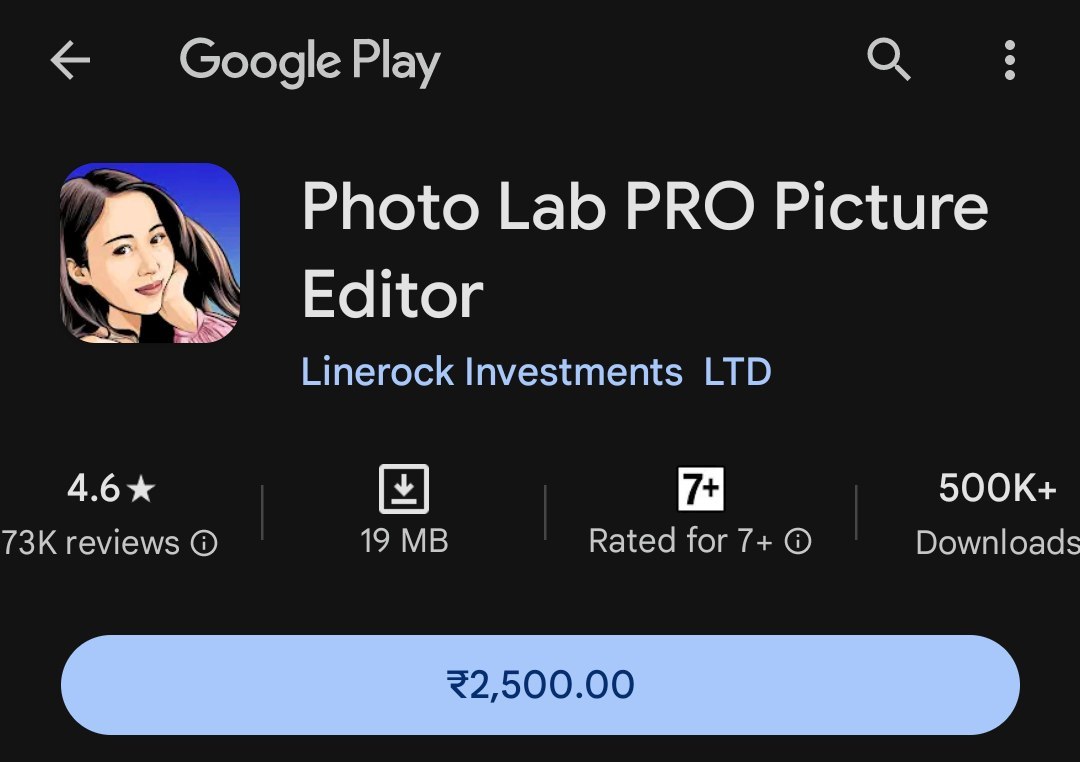Tap the Photo Lab app icon thumbnail

point(150,253)
